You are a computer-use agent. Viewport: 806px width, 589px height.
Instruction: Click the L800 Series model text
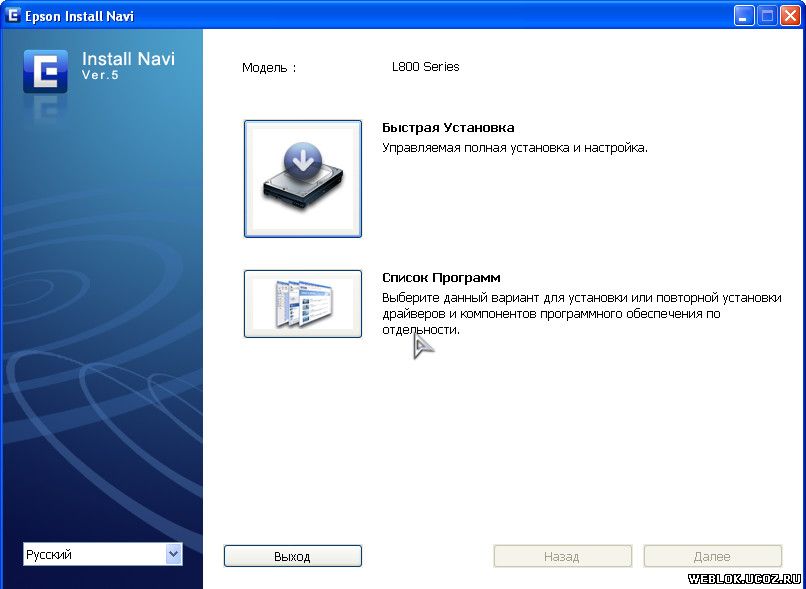coord(426,67)
